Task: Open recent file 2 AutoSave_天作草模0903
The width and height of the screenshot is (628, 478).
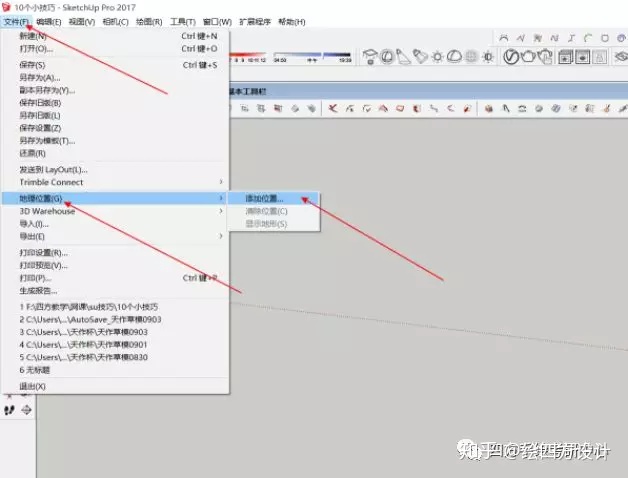Action: coord(115,319)
